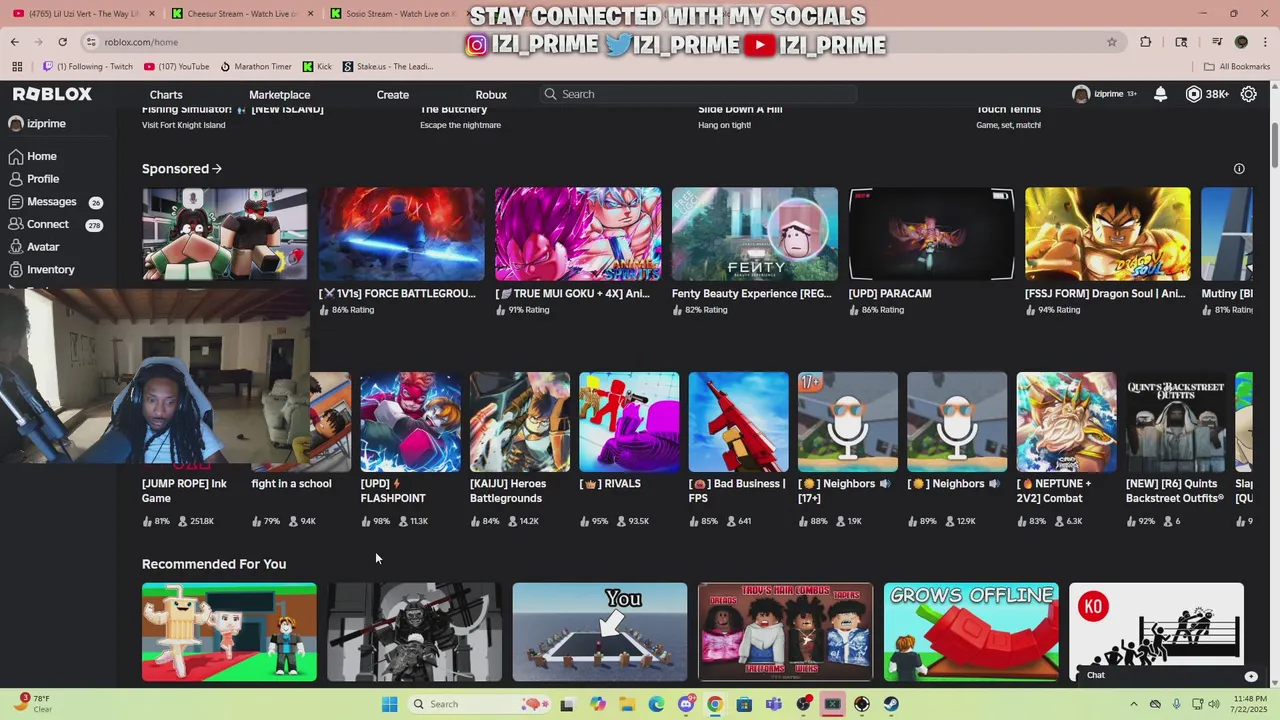The image size is (1280, 720).
Task: Open KAIJU Heroes Battlegrounds thumbnail
Action: (x=520, y=422)
